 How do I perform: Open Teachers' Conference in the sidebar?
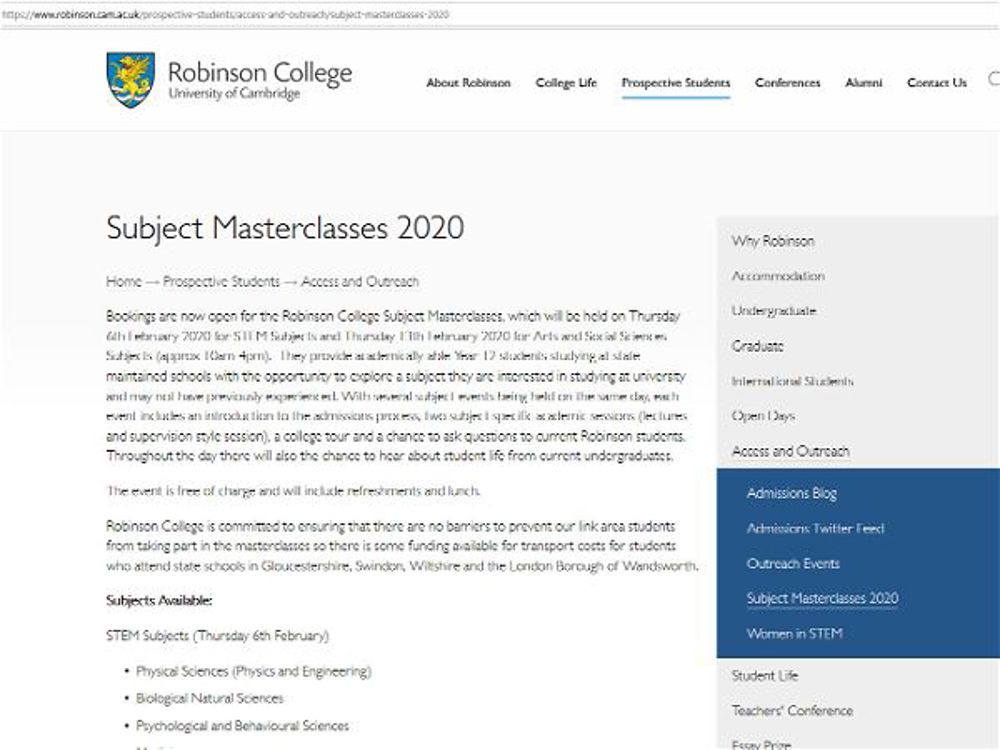[x=792, y=711]
